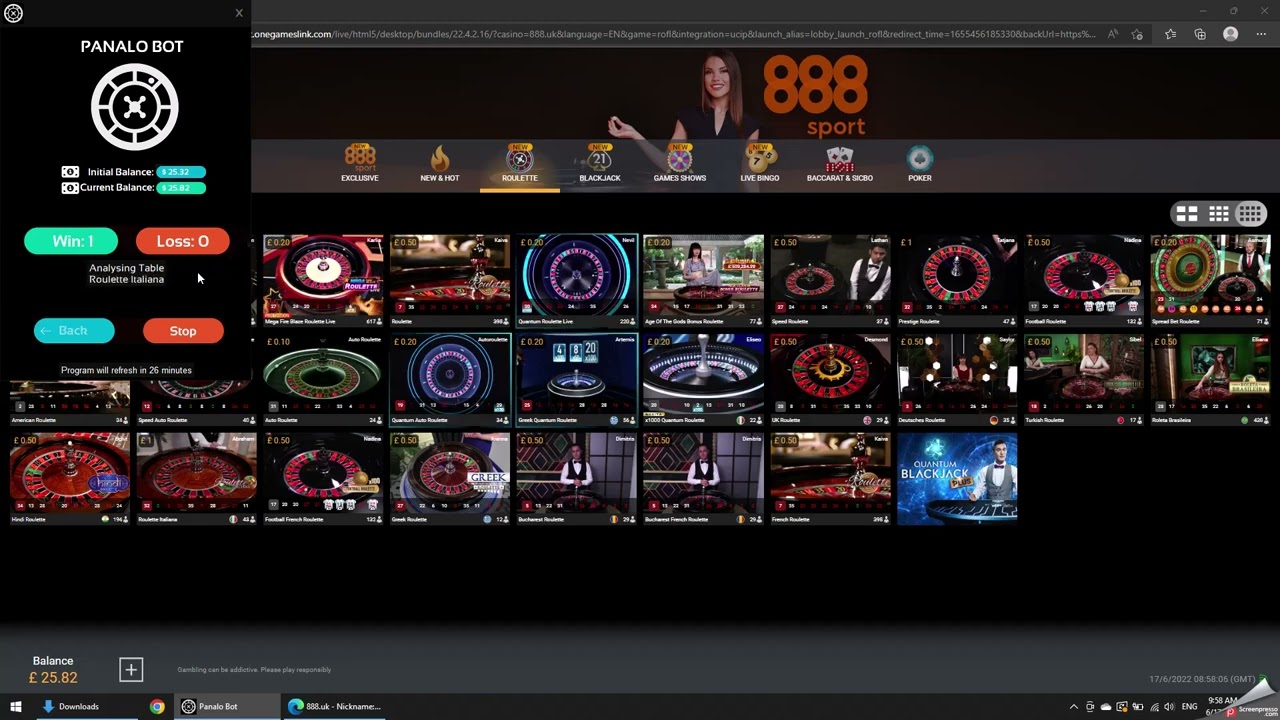Select the Roulette category tab
Screen dimensions: 1280x720
519,164
